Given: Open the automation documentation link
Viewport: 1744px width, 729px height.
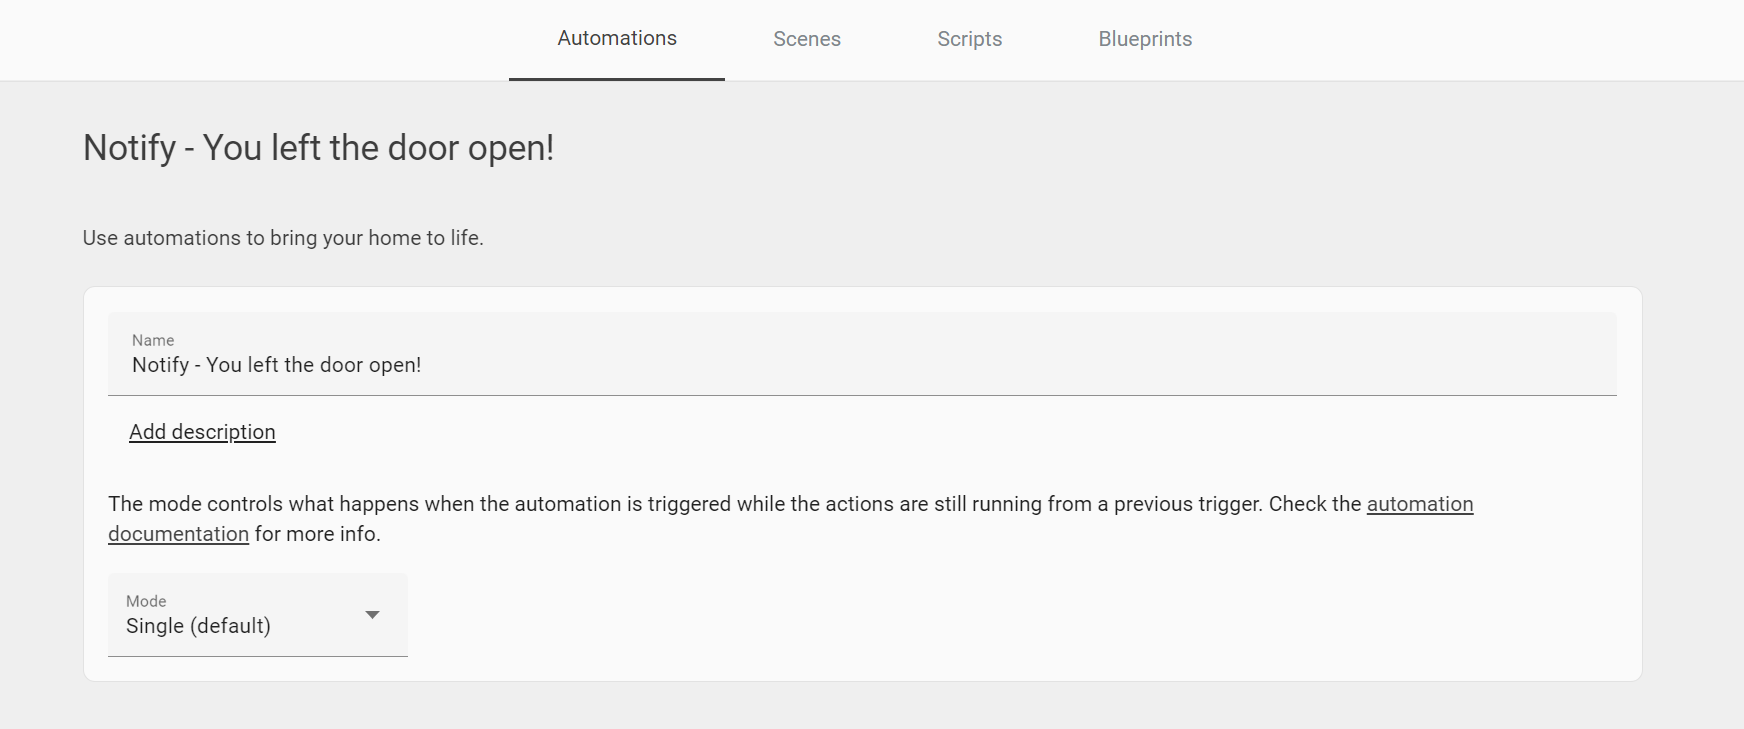Looking at the screenshot, I should (1419, 503).
